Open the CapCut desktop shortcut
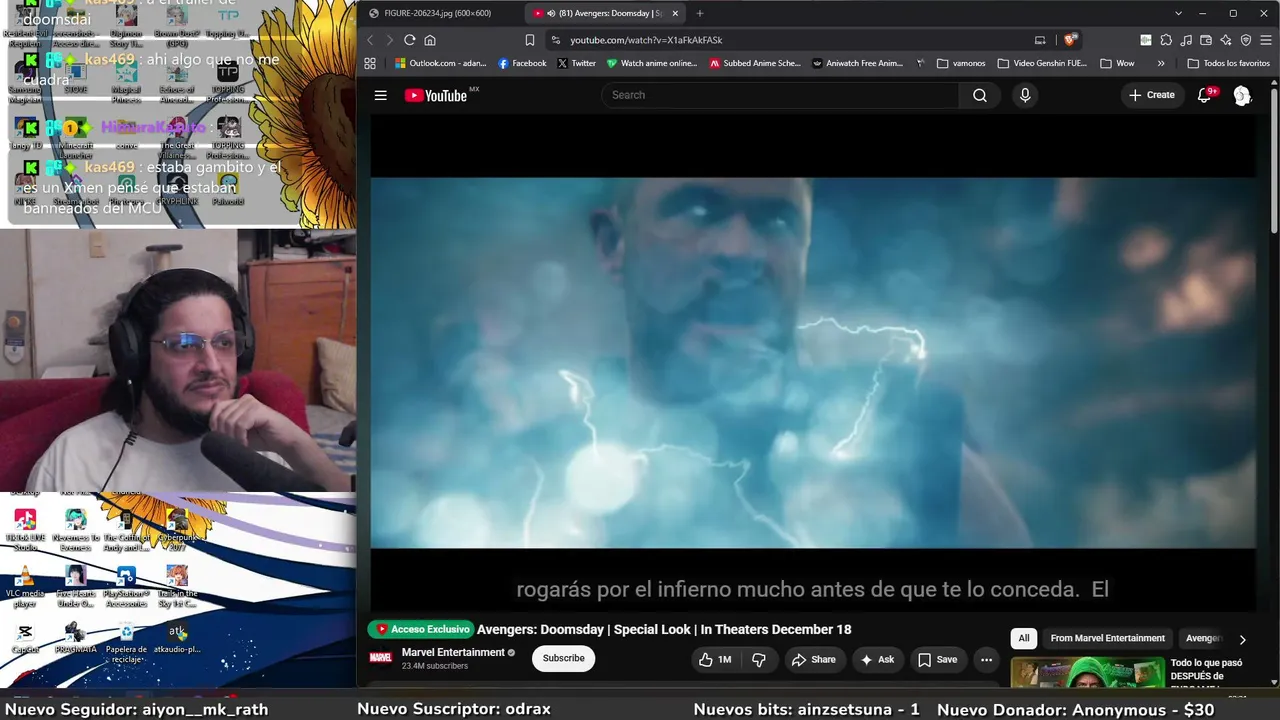The height and width of the screenshot is (720, 1280). coord(25,640)
